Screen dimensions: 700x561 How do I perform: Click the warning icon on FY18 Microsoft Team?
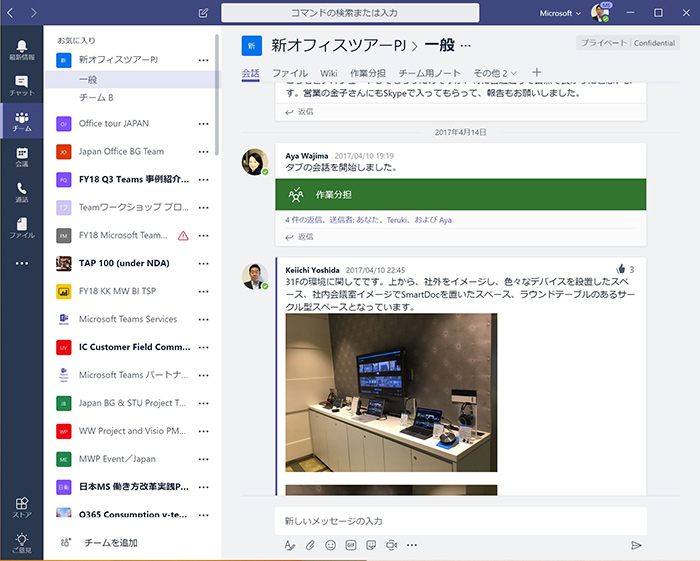click(183, 236)
